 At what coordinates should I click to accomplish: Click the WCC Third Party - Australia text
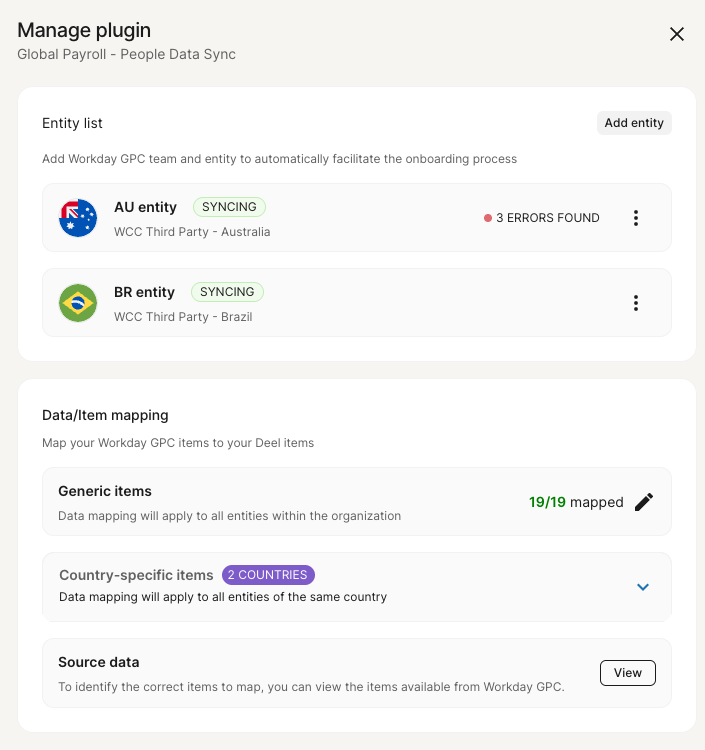(192, 232)
